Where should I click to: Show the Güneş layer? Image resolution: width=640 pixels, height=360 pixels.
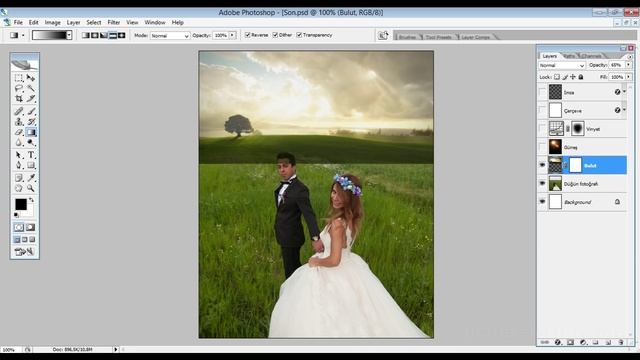(542, 147)
